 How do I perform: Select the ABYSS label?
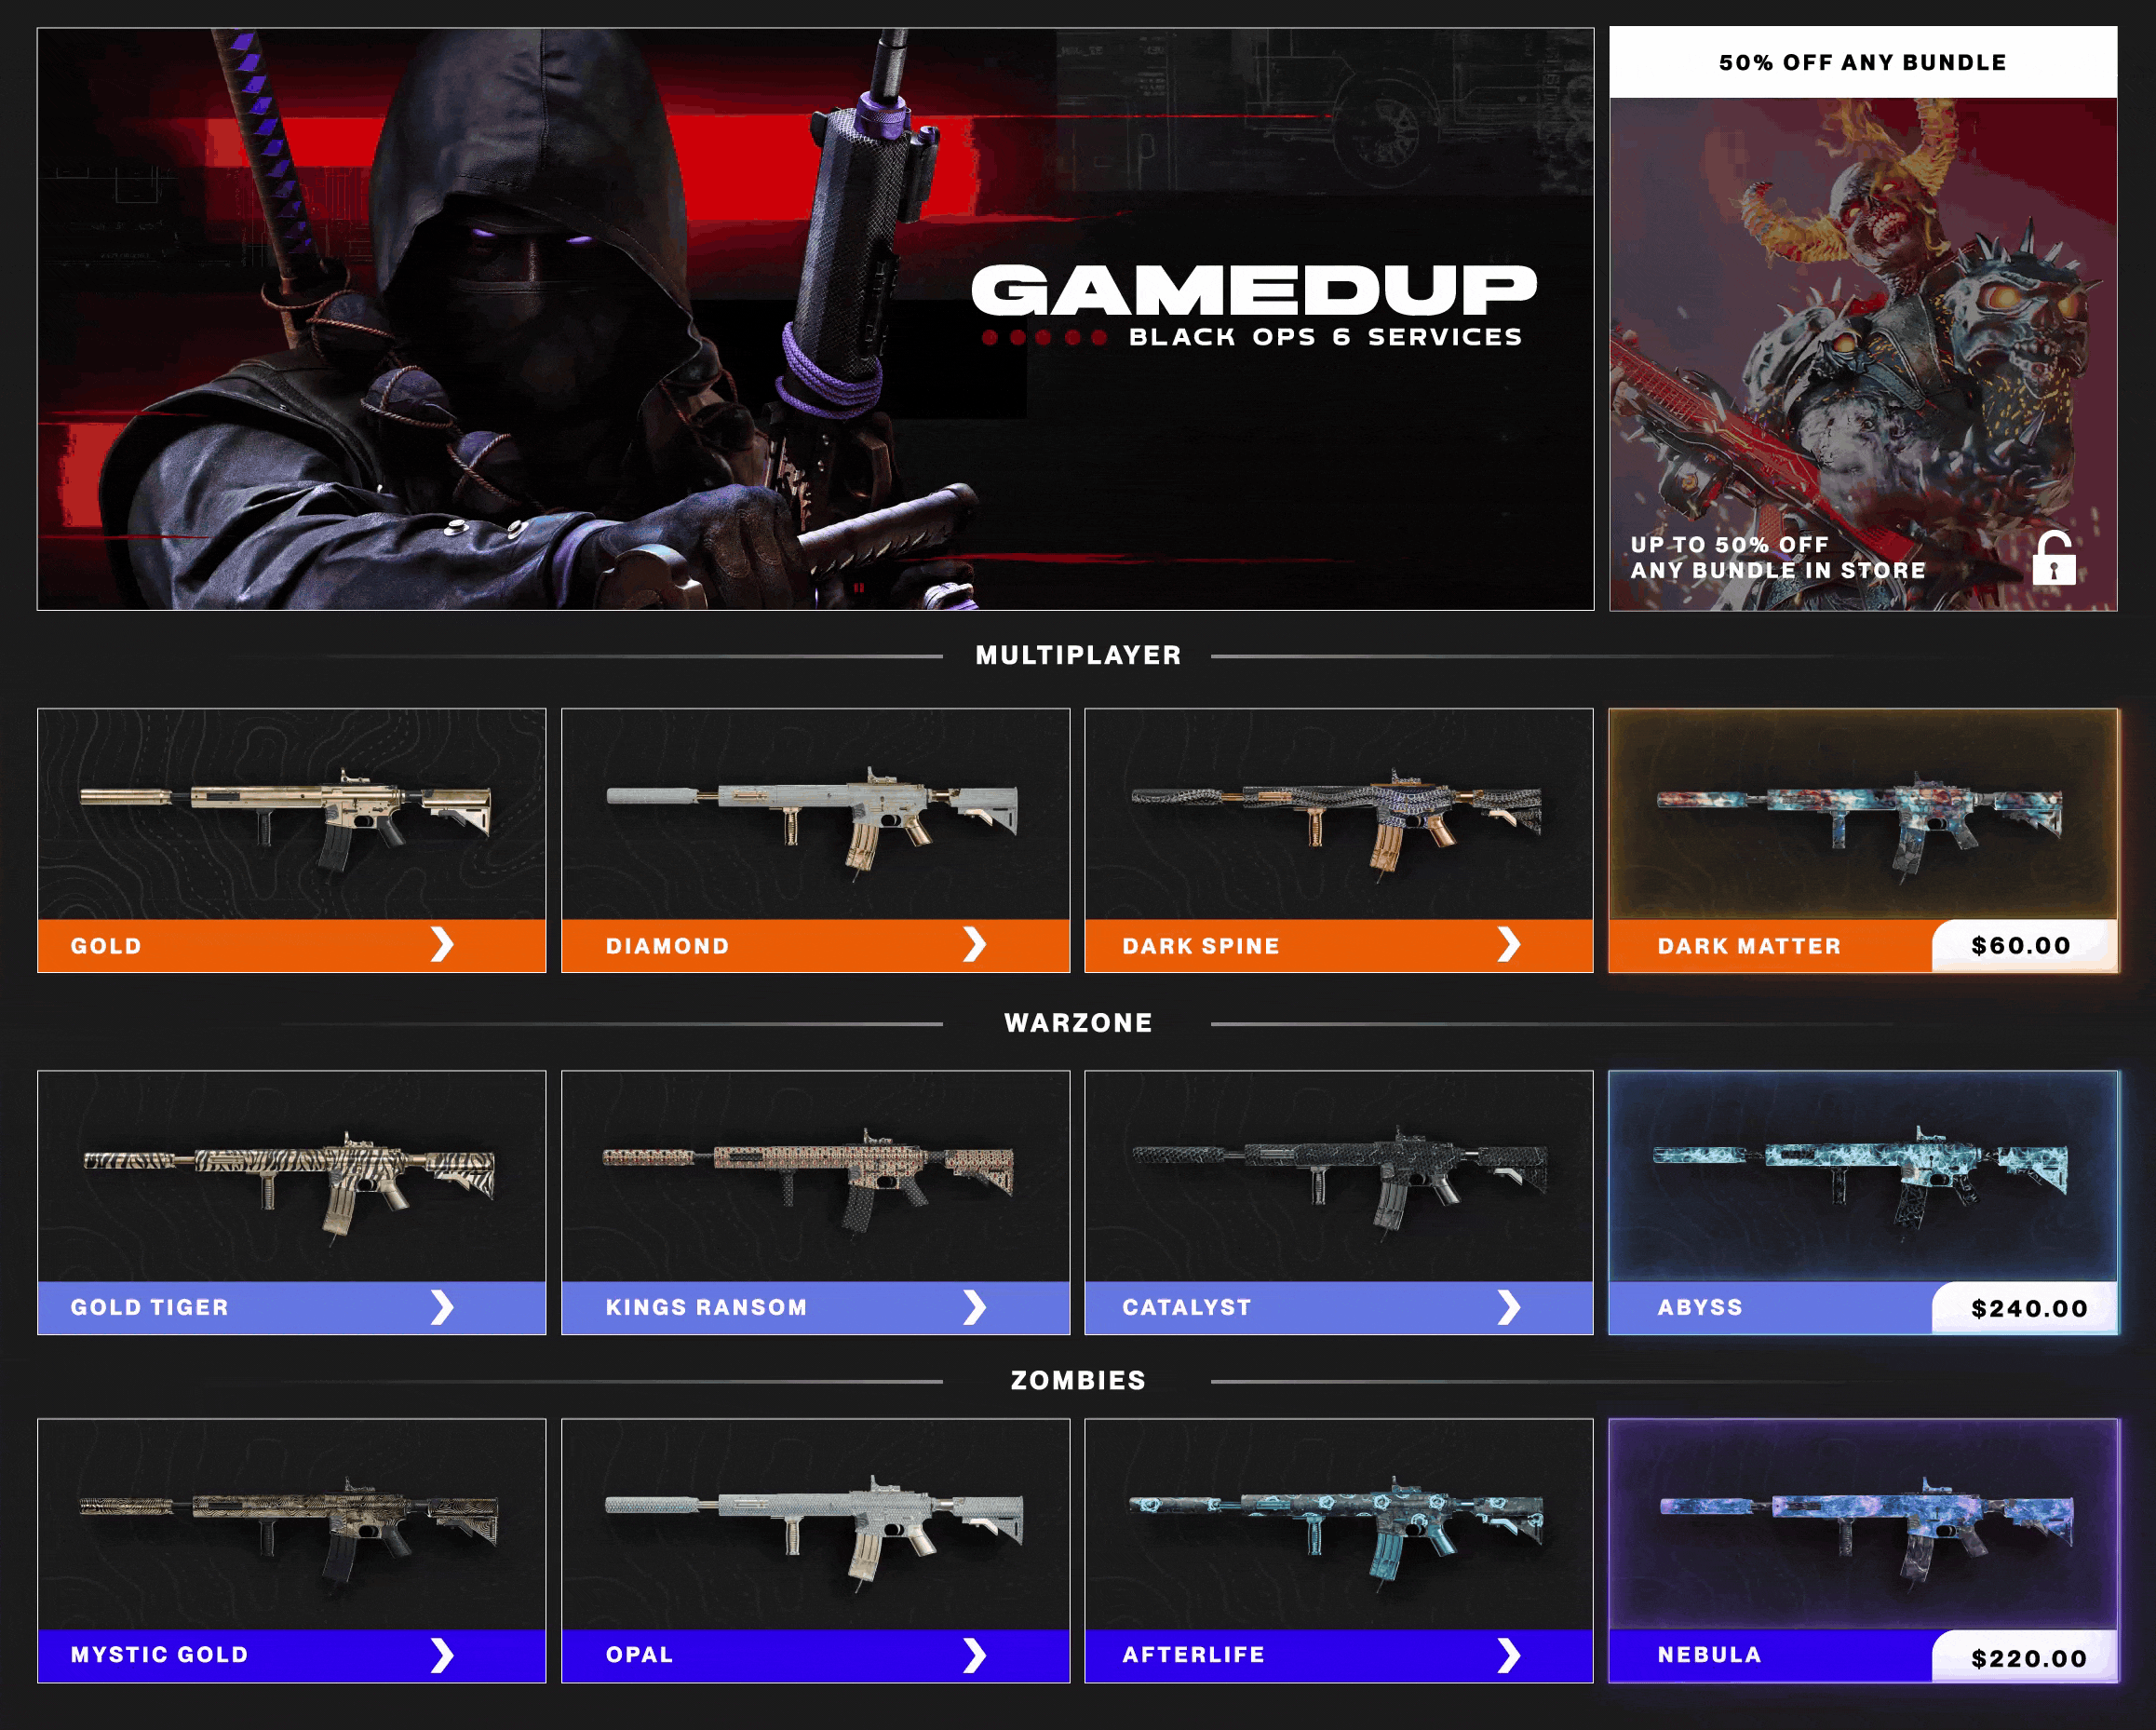1700,1308
